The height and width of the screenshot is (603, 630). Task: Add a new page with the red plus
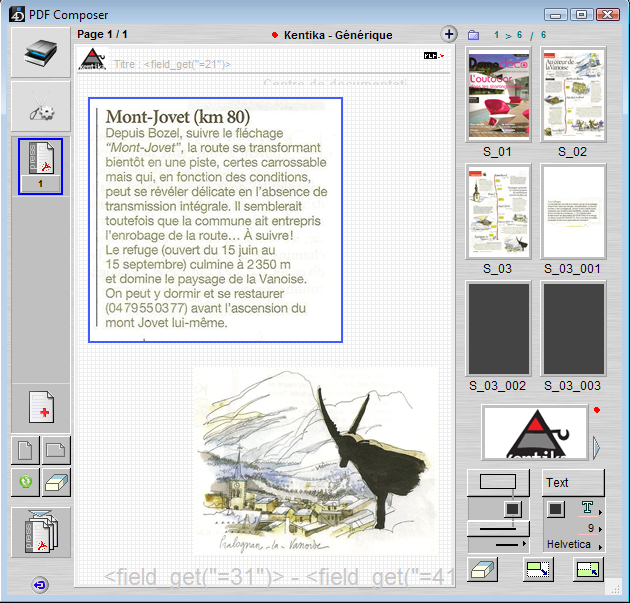[41, 407]
